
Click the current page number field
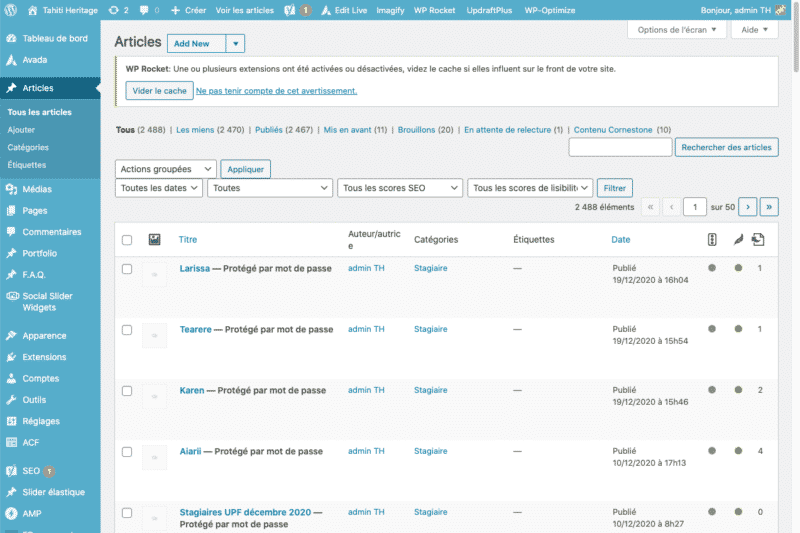pos(694,207)
